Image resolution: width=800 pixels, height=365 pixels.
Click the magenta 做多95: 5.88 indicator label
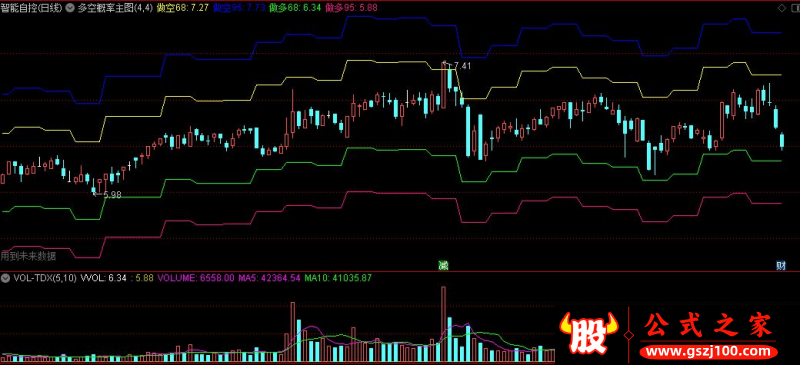click(351, 8)
